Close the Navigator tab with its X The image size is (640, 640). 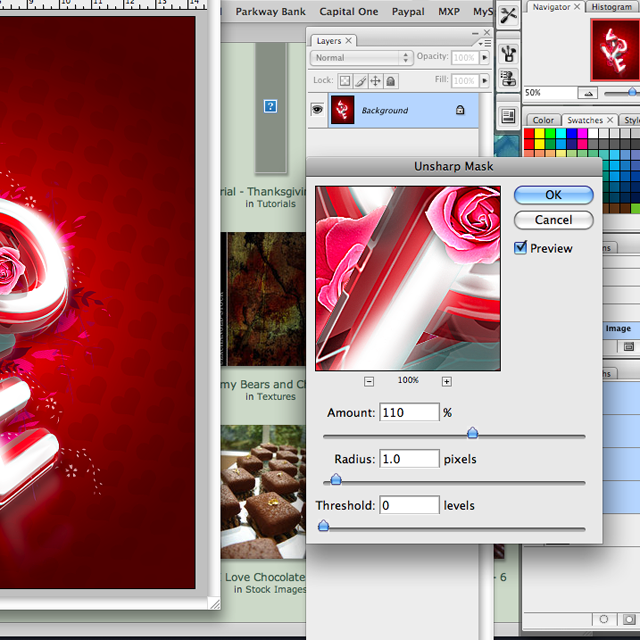click(577, 7)
